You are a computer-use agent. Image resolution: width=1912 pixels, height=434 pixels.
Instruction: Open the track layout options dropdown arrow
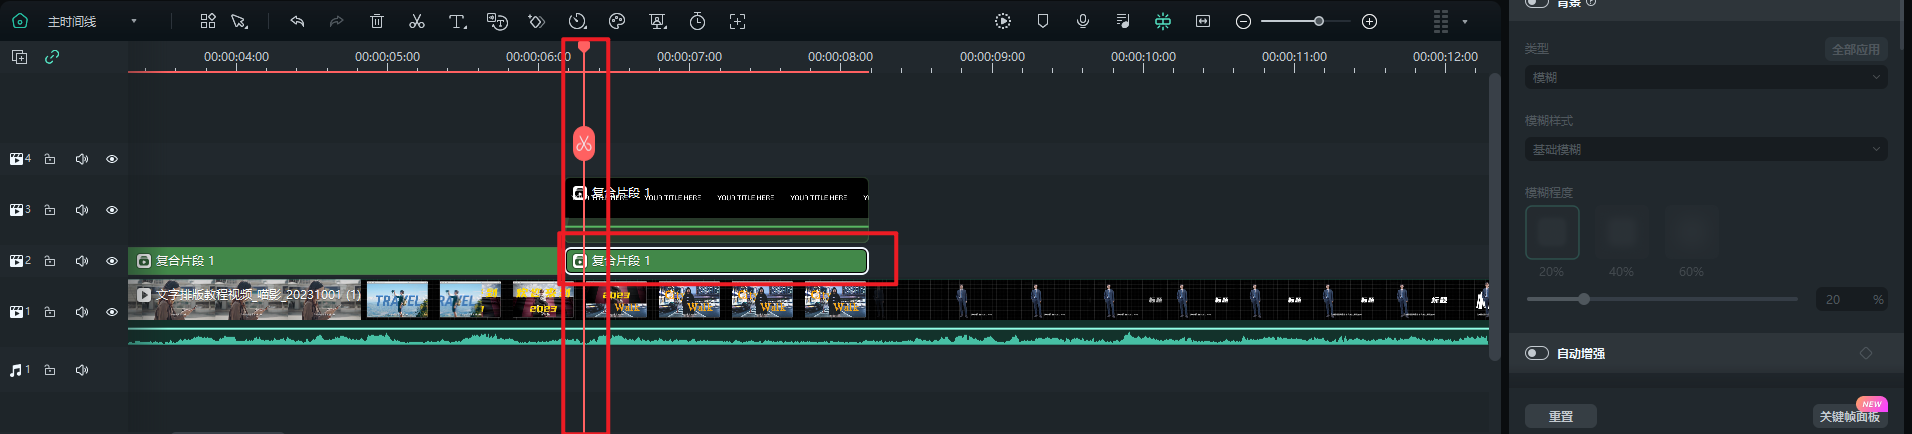(x=1465, y=21)
